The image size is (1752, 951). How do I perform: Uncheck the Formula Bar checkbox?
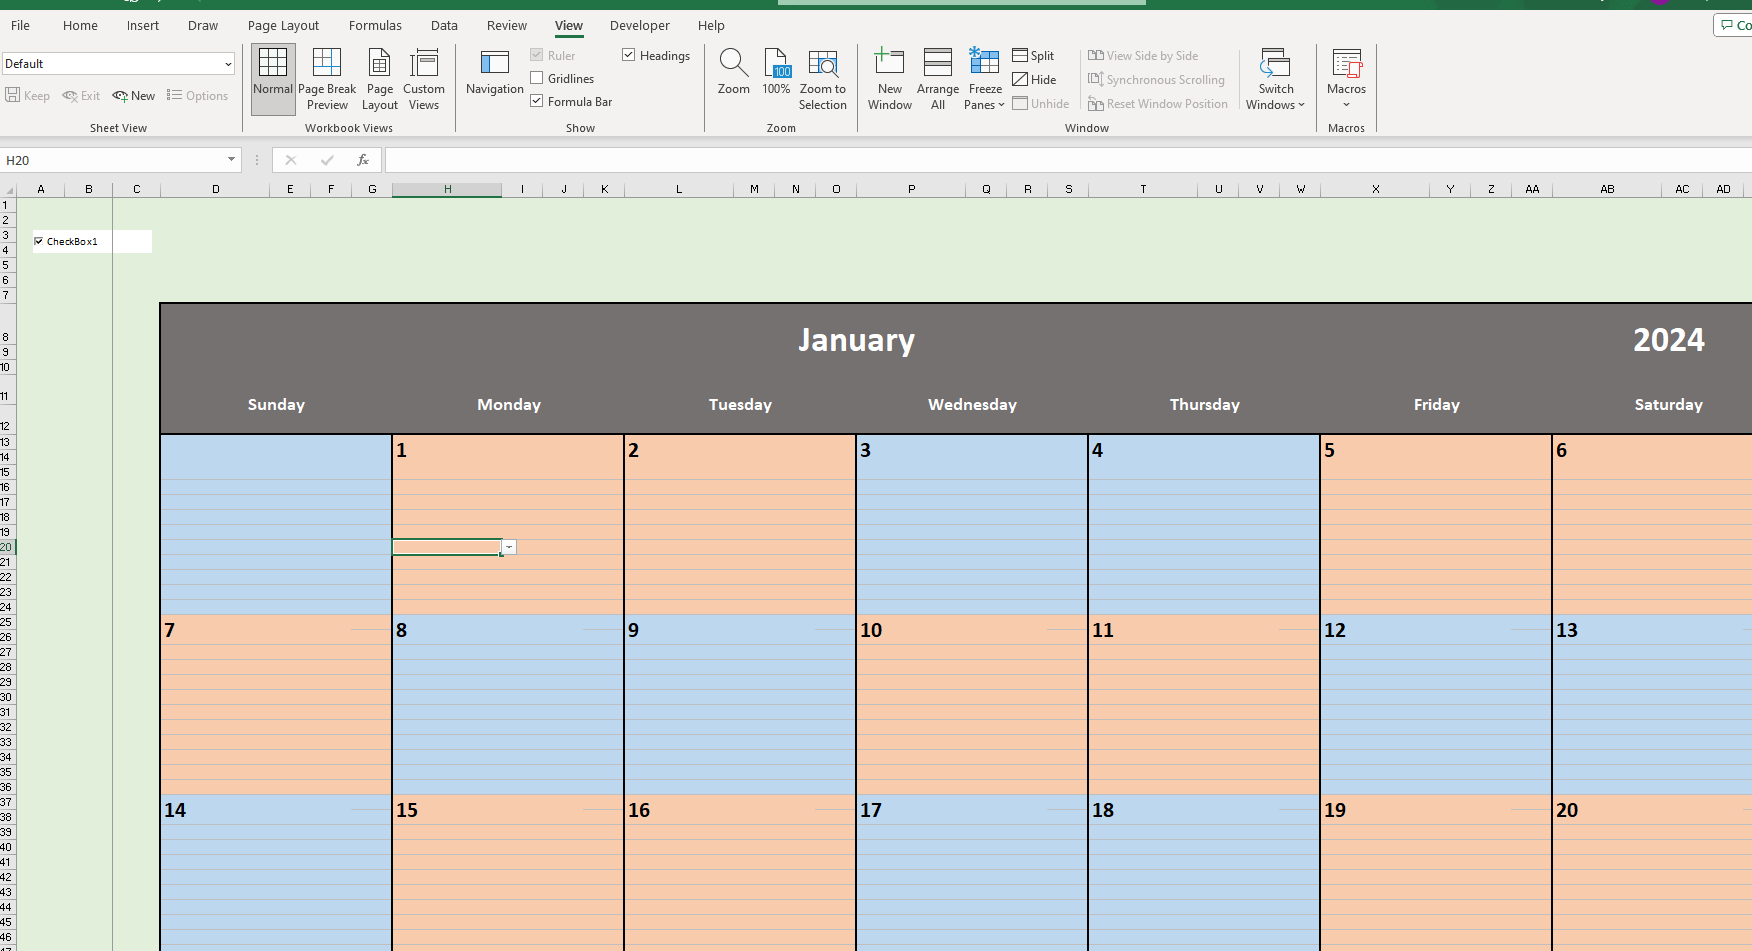(537, 101)
